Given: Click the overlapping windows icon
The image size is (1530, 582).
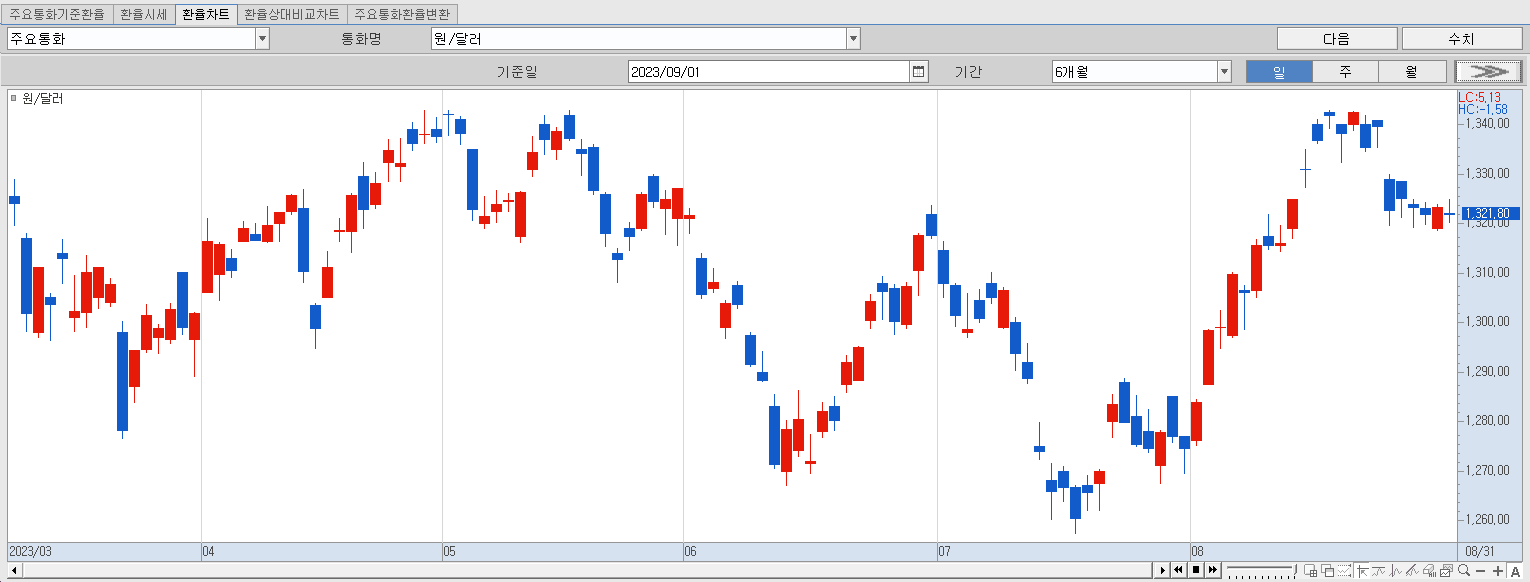Looking at the screenshot, I should (1327, 571).
